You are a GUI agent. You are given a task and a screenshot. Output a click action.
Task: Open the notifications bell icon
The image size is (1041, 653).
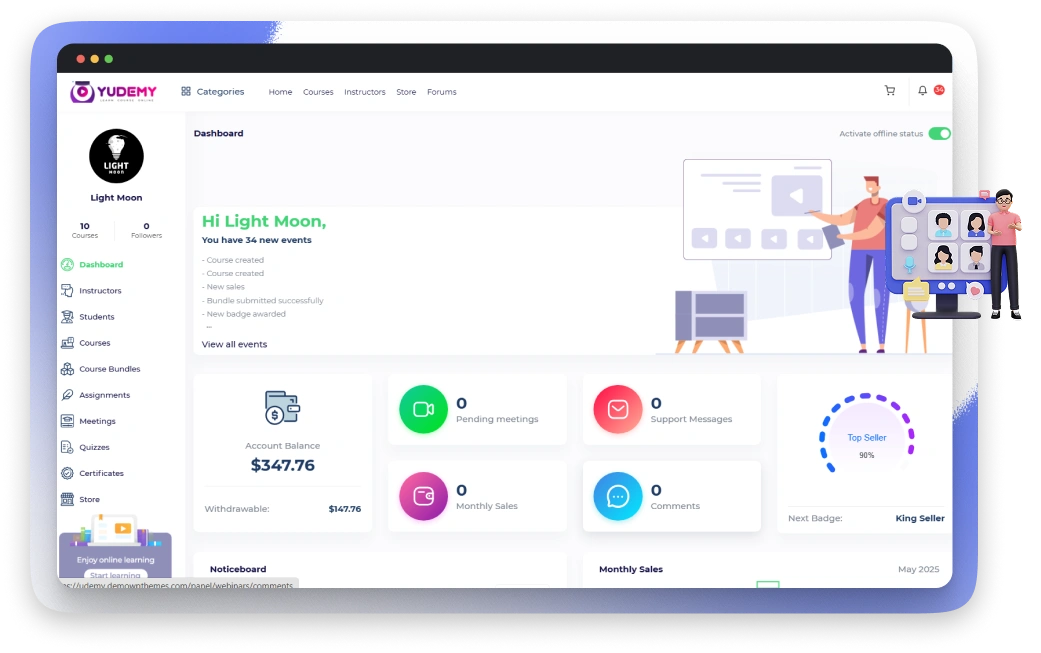coord(922,91)
